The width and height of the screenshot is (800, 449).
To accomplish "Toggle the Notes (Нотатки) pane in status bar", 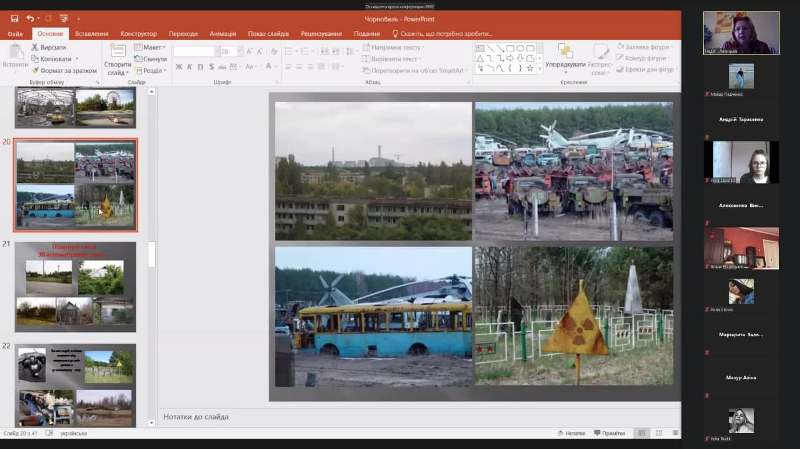I will pos(572,433).
